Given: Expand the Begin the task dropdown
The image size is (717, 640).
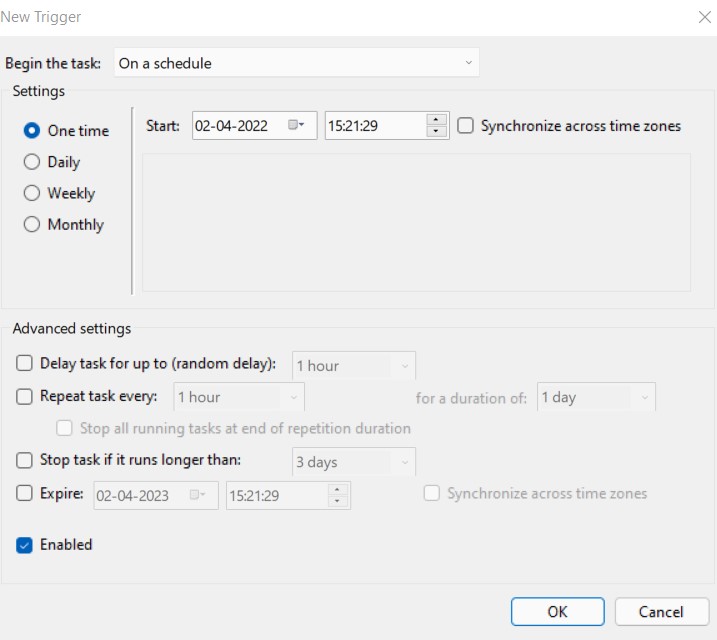Looking at the screenshot, I should [x=296, y=63].
